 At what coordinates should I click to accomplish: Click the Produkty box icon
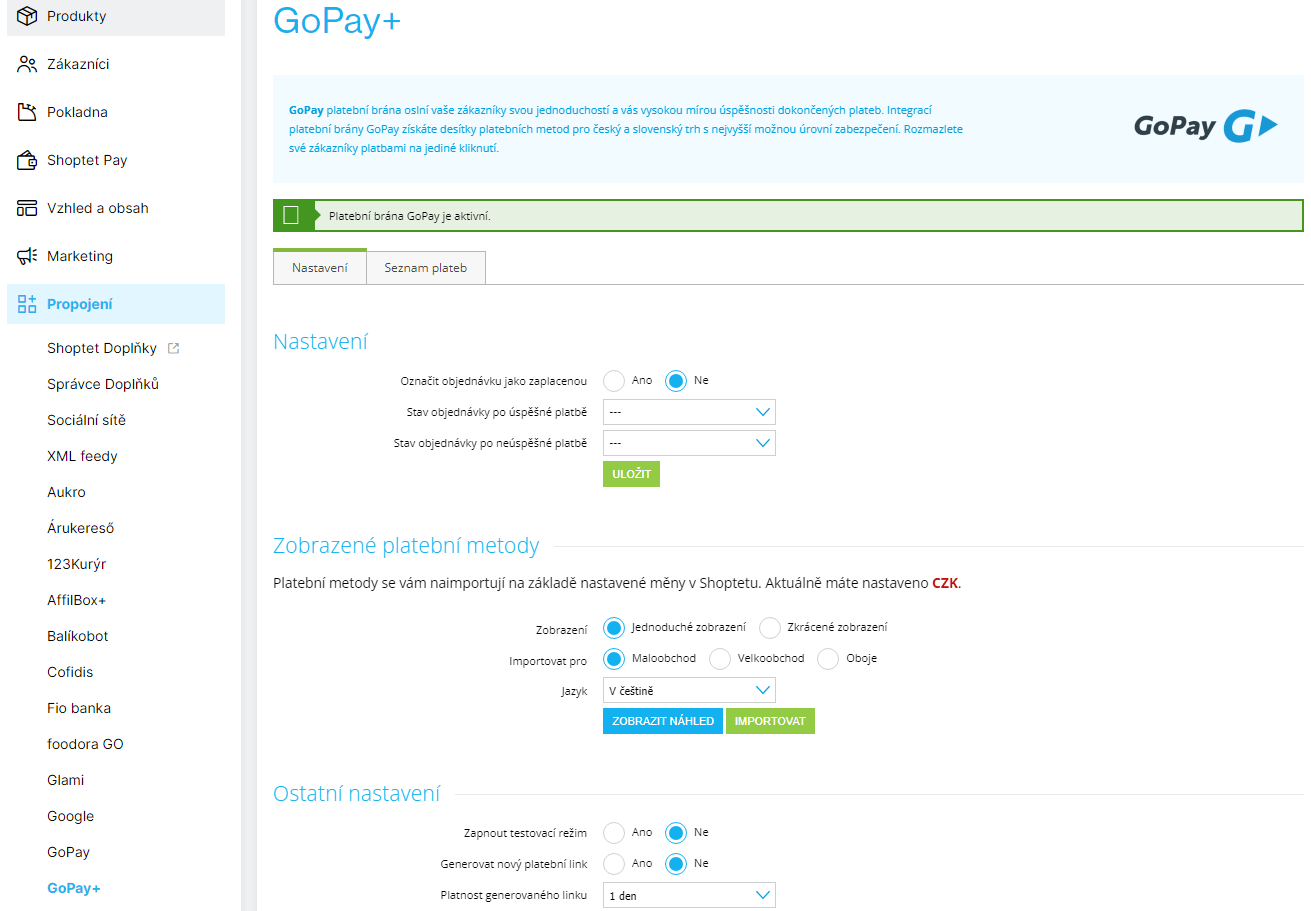[27, 16]
